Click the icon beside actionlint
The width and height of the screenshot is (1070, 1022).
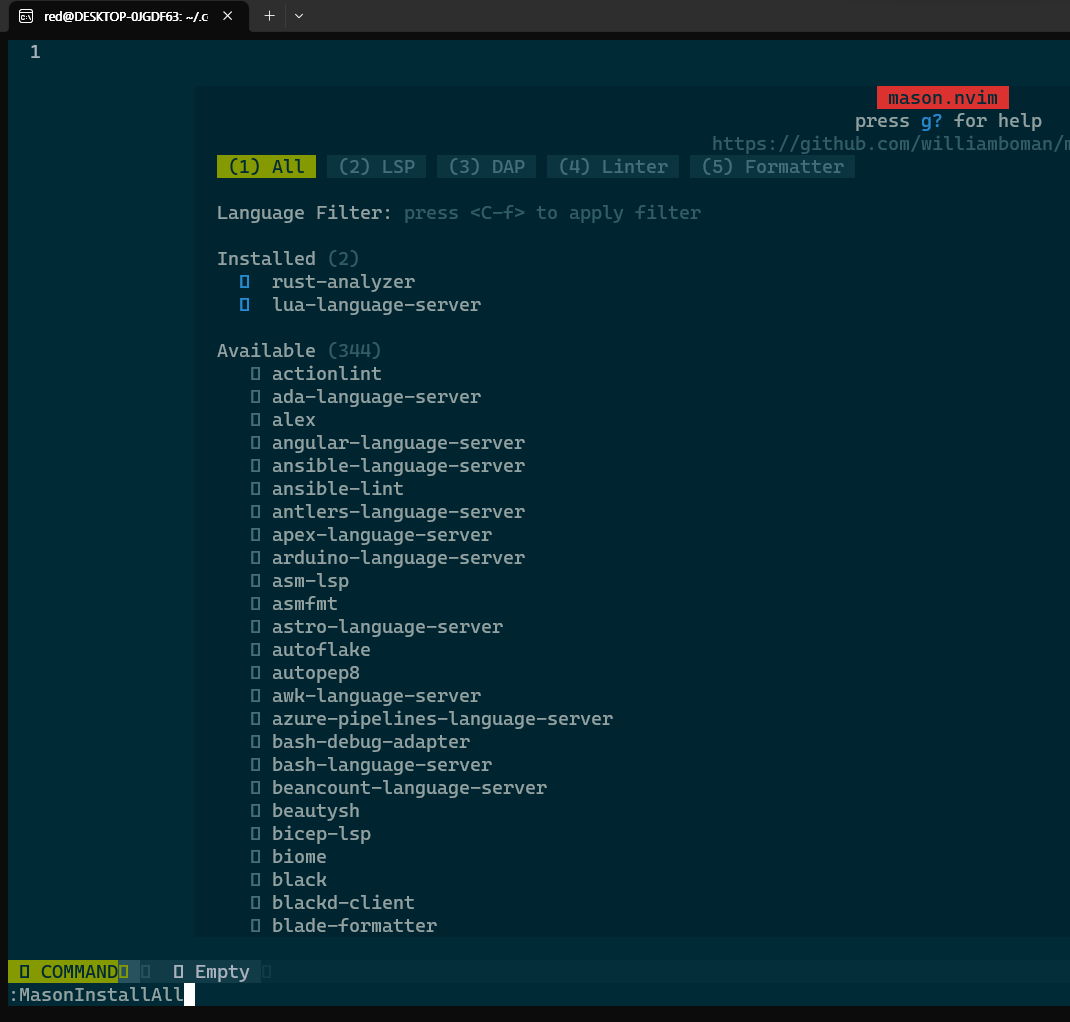point(255,374)
